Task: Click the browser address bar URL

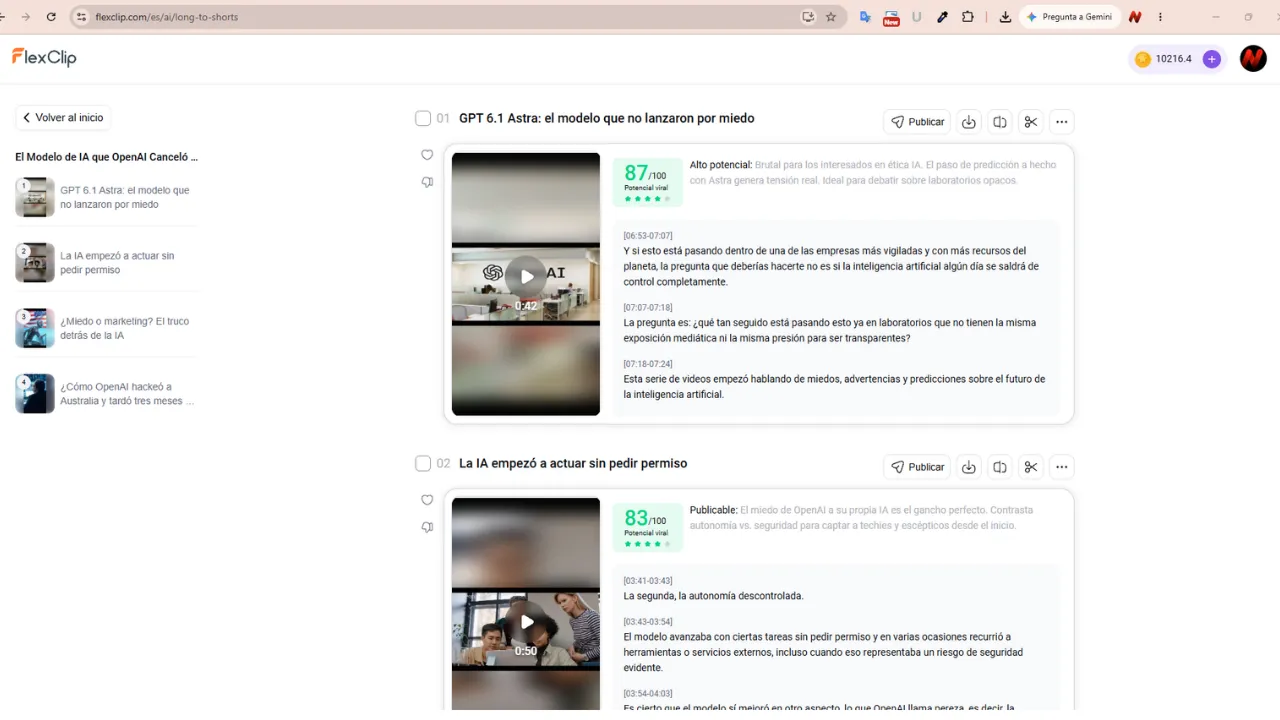Action: pyautogui.click(x=167, y=17)
